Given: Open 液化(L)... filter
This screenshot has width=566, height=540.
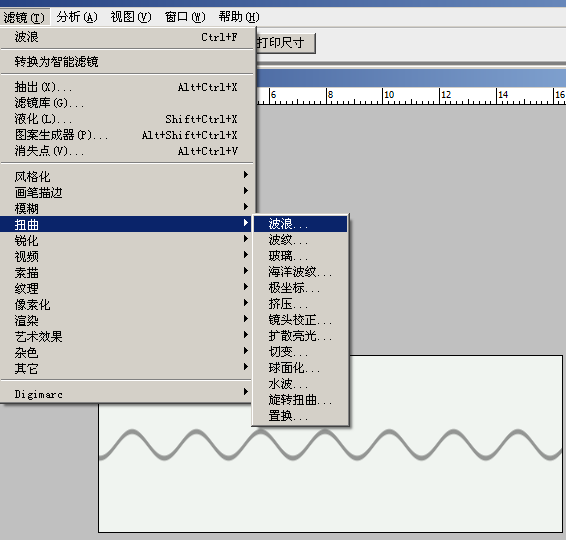Looking at the screenshot, I should [126, 119].
